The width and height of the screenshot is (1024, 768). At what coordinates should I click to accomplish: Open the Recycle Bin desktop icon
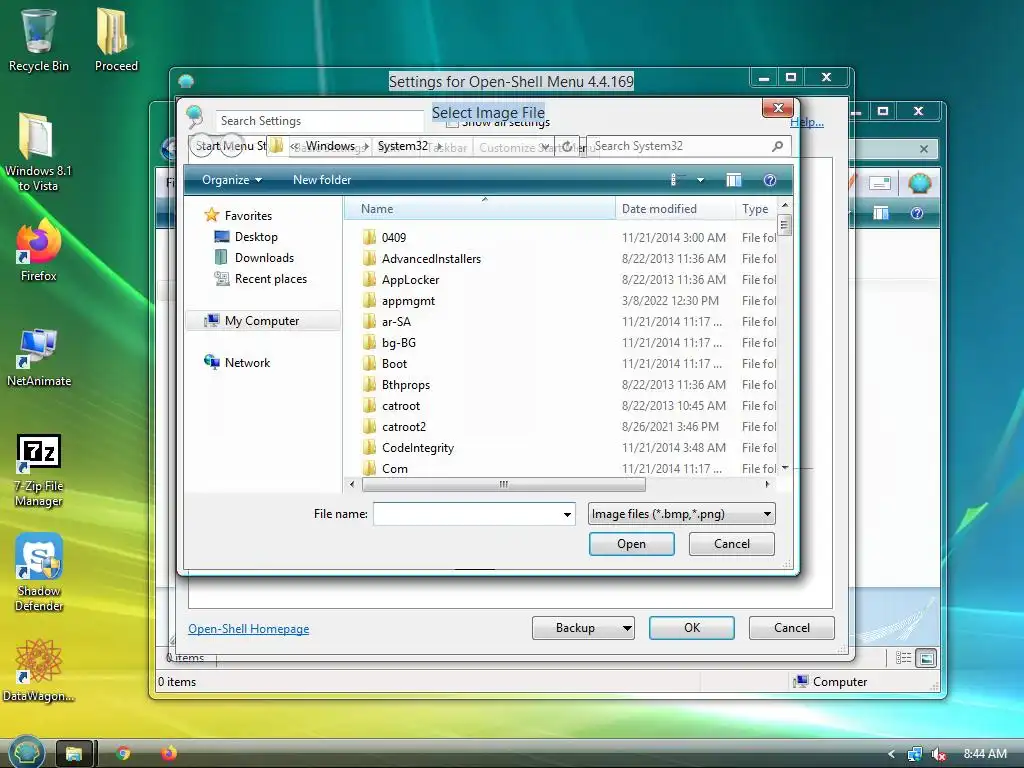pyautogui.click(x=39, y=39)
